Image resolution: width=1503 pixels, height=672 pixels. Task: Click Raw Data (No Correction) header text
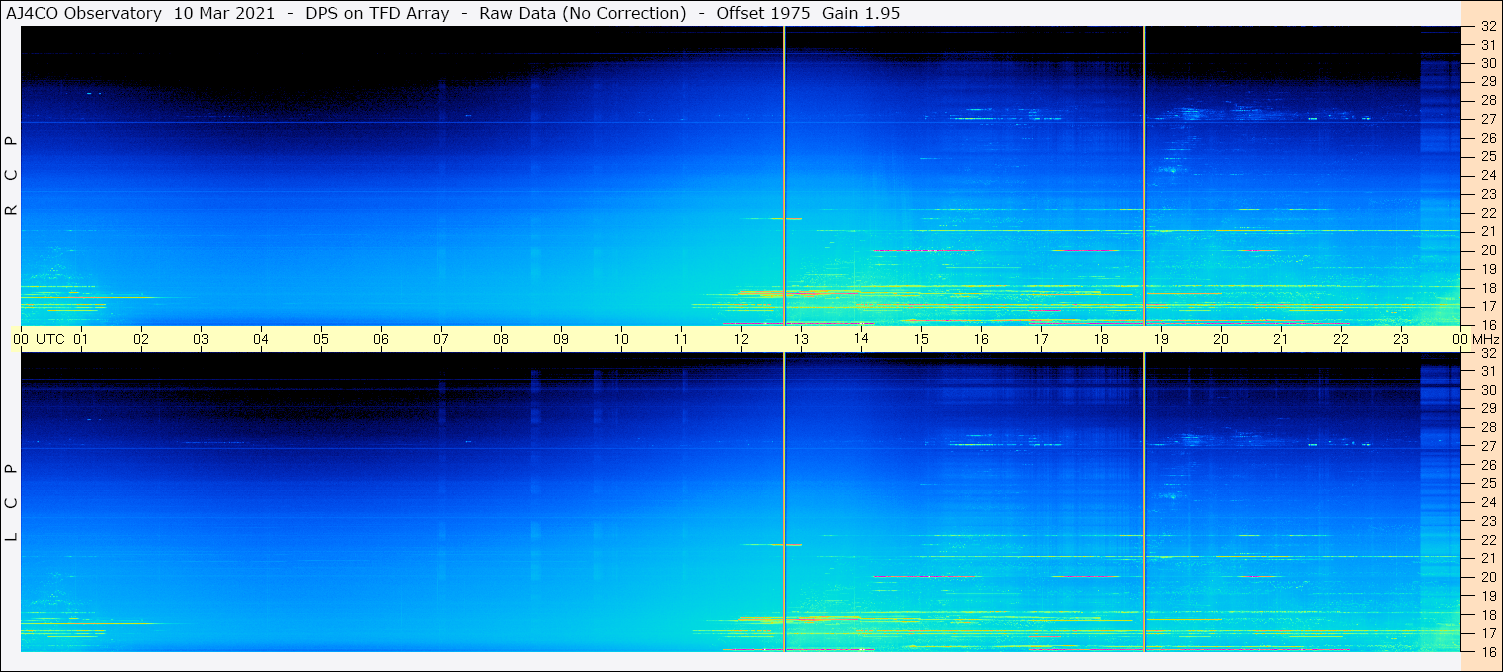[583, 13]
